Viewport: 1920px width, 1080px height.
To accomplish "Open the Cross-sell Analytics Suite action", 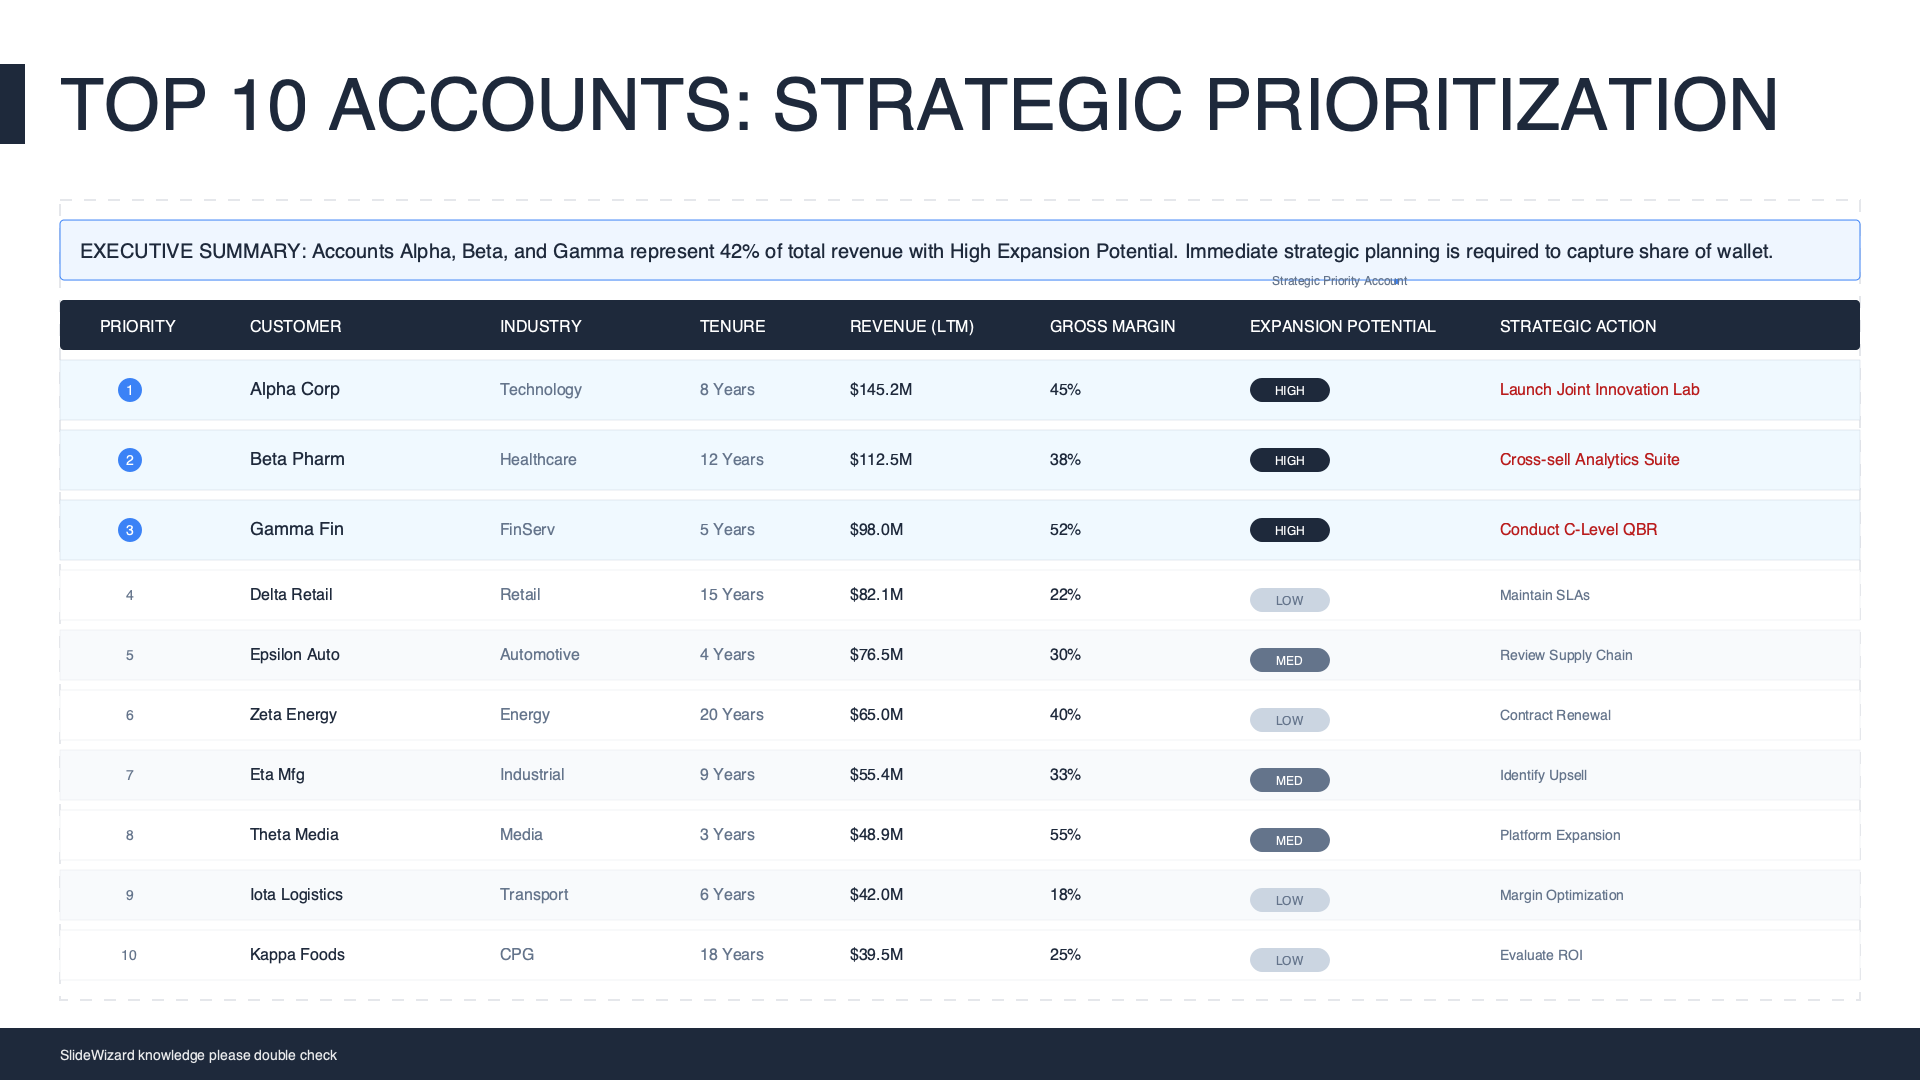I will tap(1589, 460).
